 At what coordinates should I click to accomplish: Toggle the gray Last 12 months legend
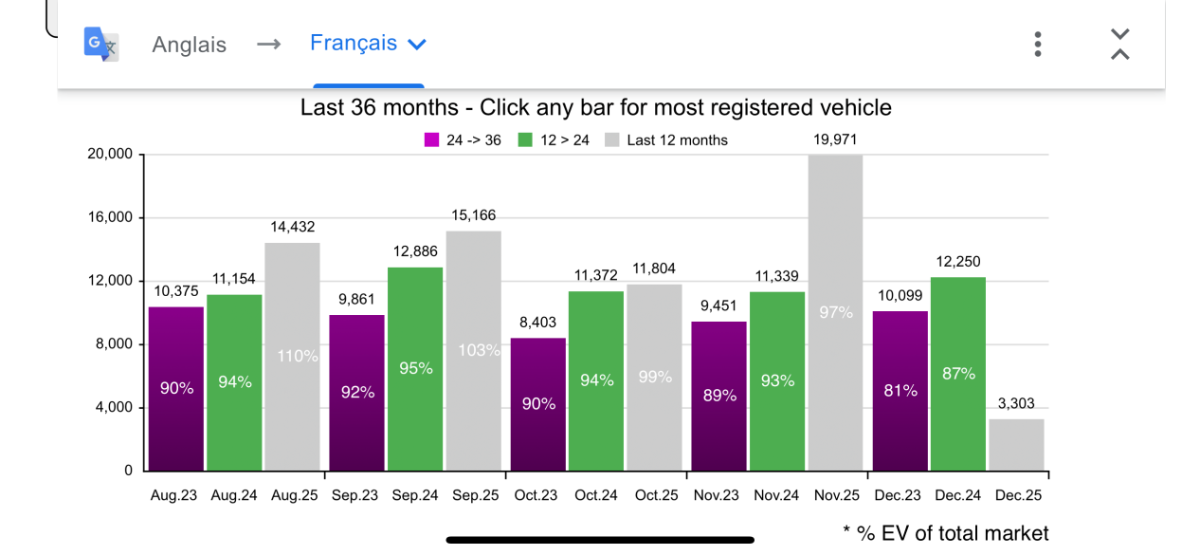pyautogui.click(x=666, y=140)
